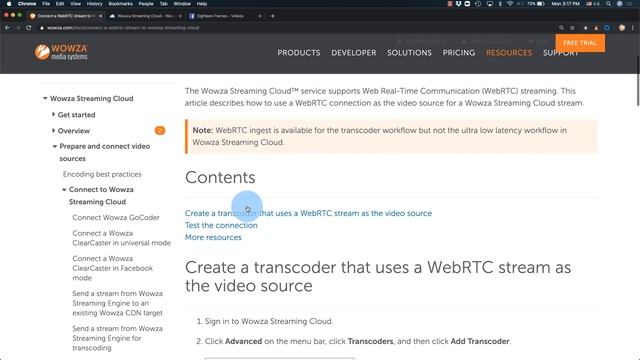
Task: Jump to Create a transcoder contents link
Action: pos(308,213)
